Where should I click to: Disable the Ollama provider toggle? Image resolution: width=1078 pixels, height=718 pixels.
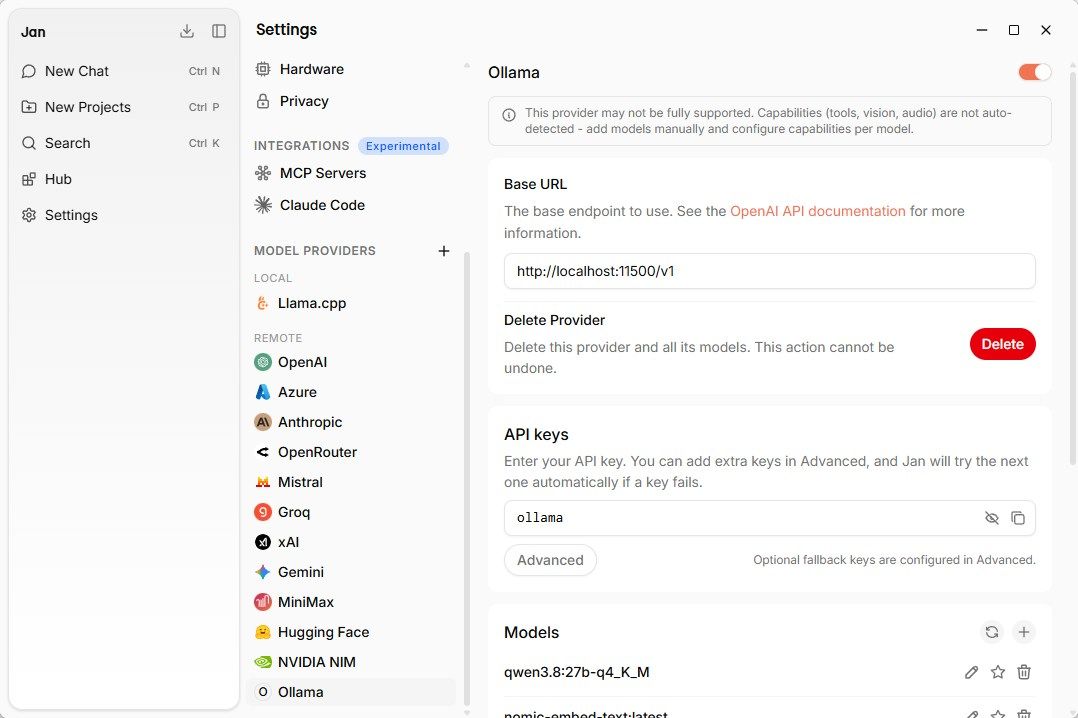point(1035,72)
